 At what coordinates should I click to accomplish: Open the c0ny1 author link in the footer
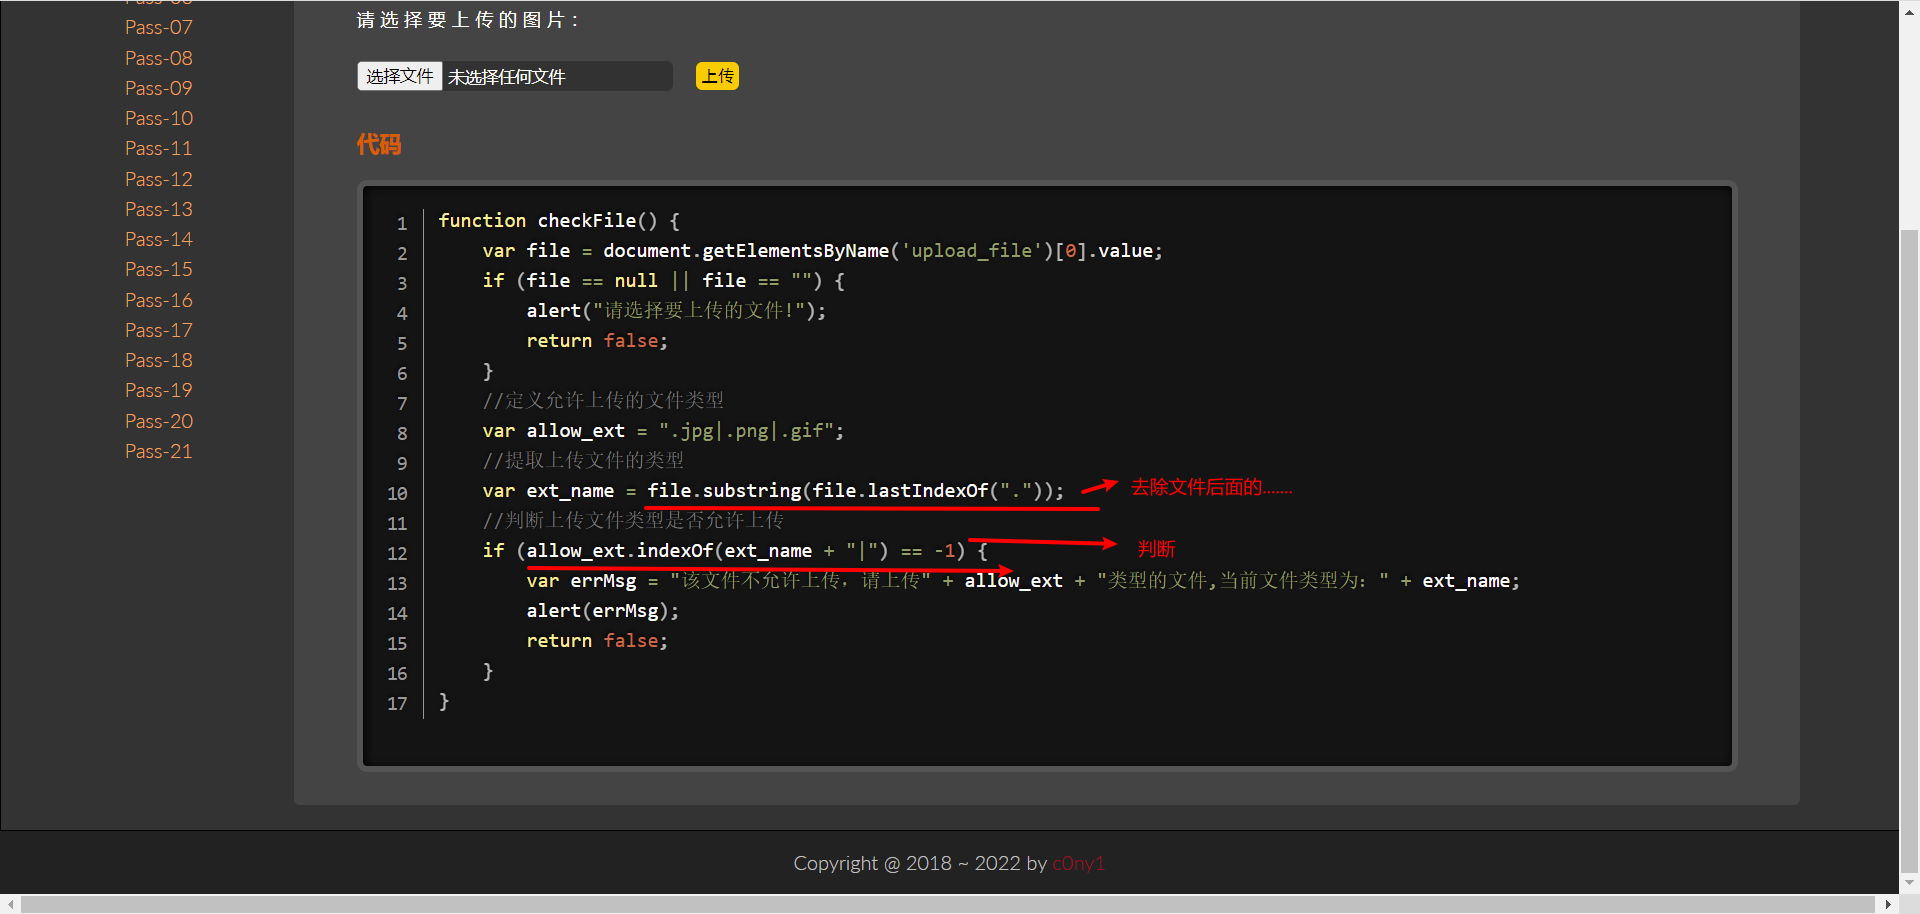(1078, 863)
